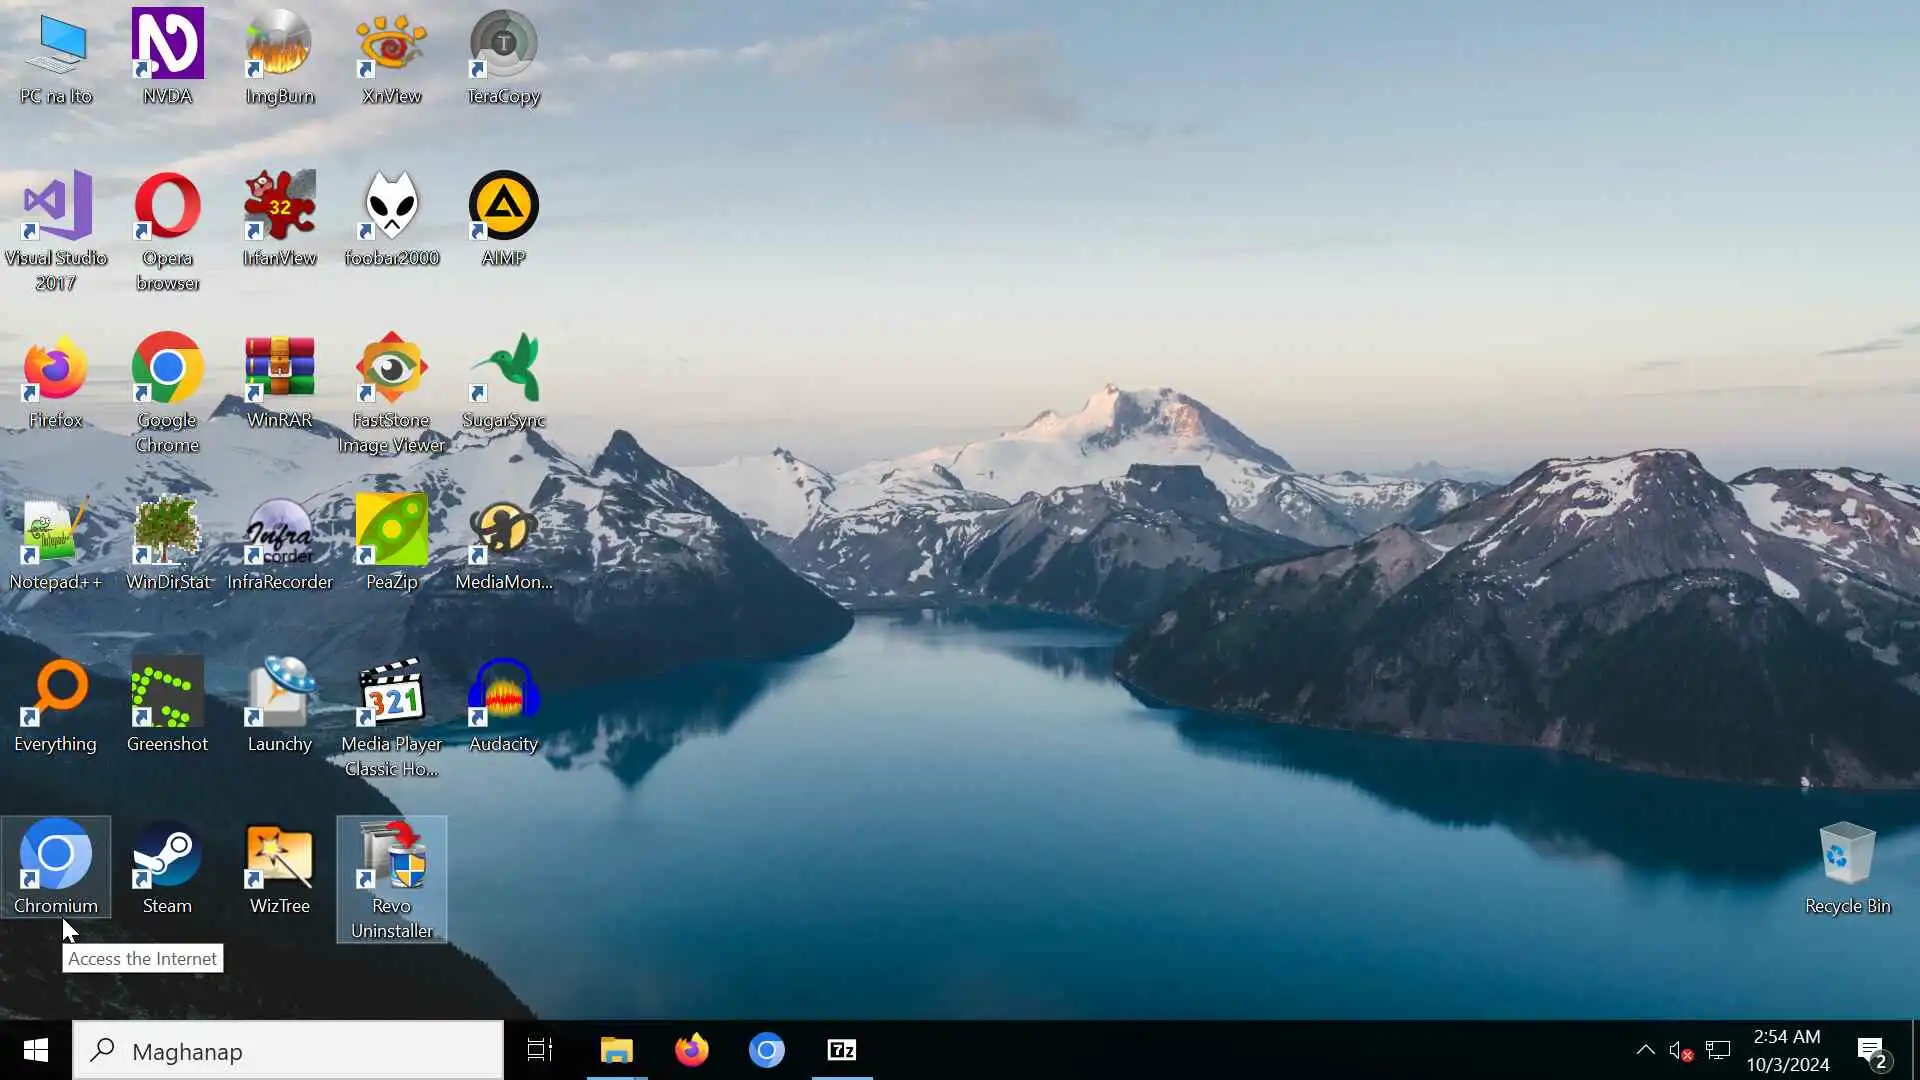Select the Media Player Classic icon
This screenshot has height=1080, width=1920.
click(x=391, y=693)
